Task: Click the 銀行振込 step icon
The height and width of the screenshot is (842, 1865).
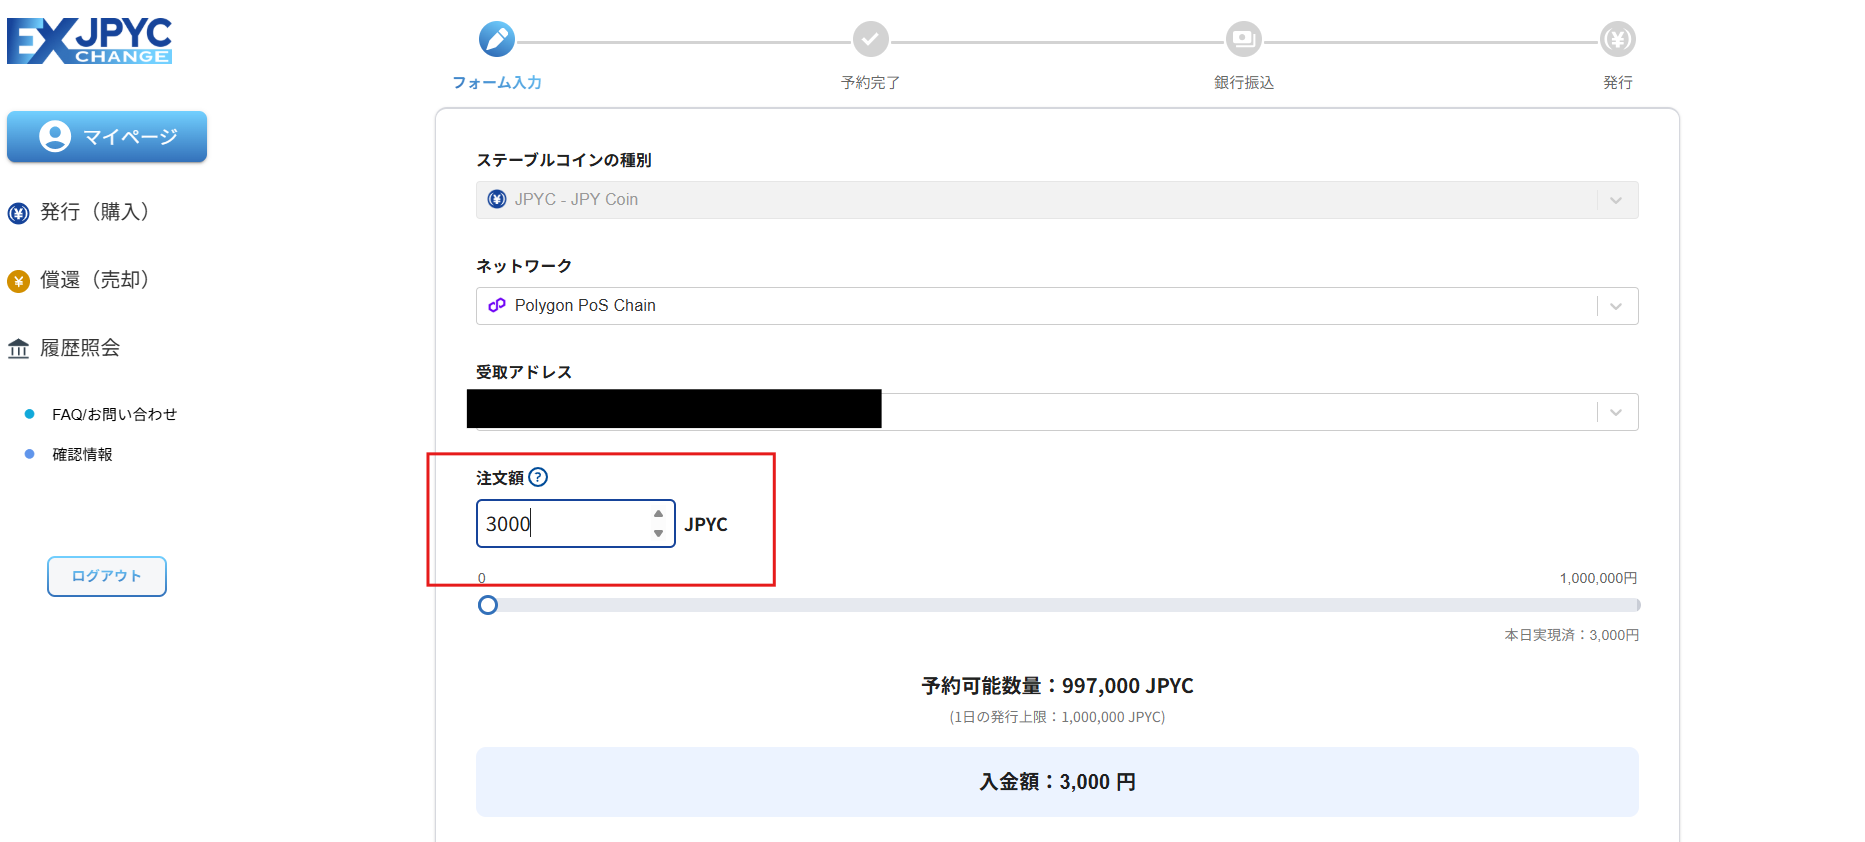Action: tap(1244, 39)
